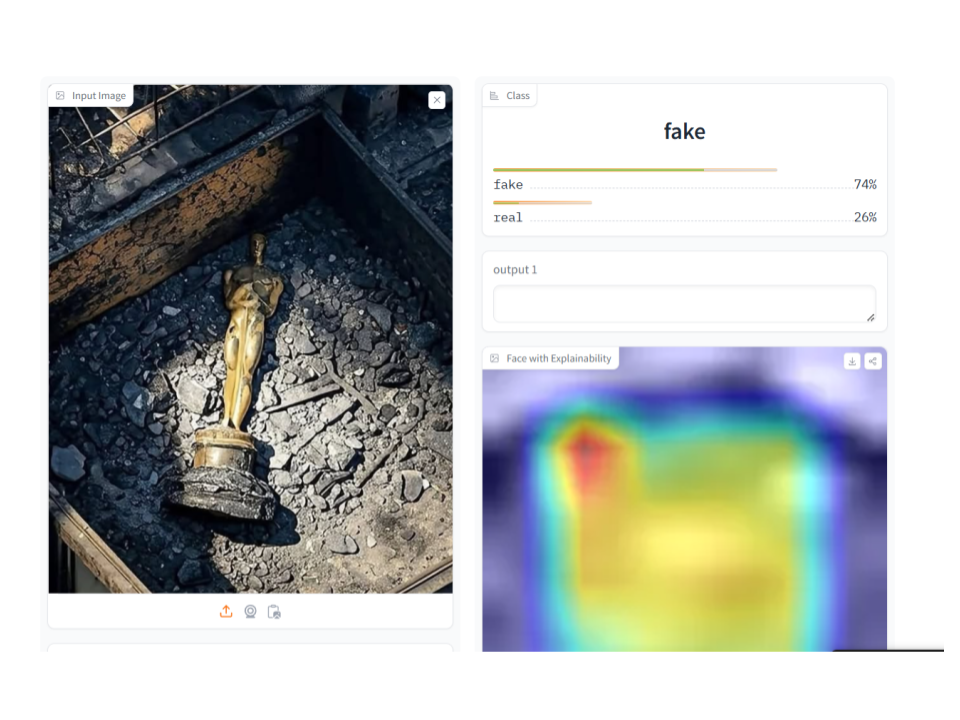Click the output 1 textbox resize handle
The width and height of the screenshot is (960, 720).
(x=871, y=317)
